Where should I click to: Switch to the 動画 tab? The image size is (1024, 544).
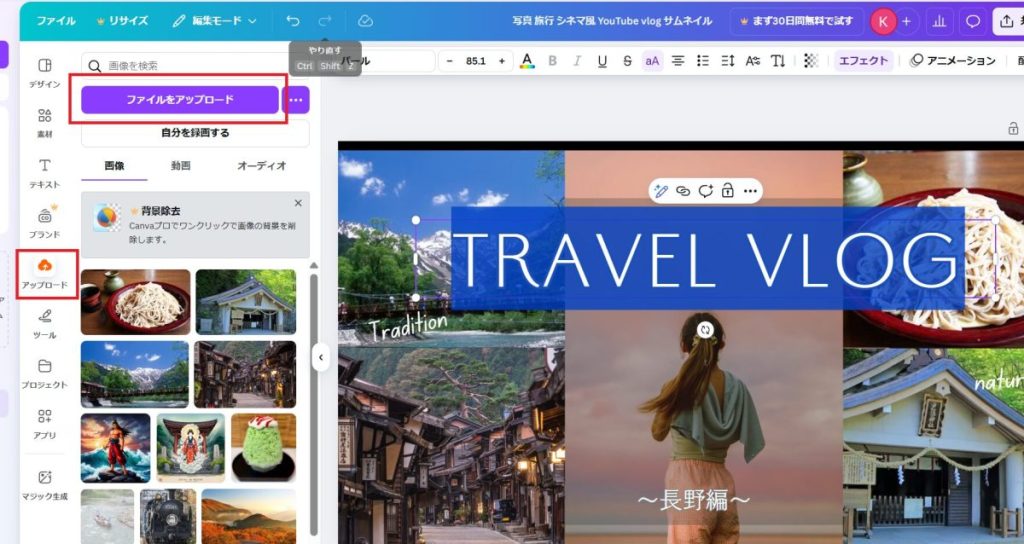click(x=181, y=166)
